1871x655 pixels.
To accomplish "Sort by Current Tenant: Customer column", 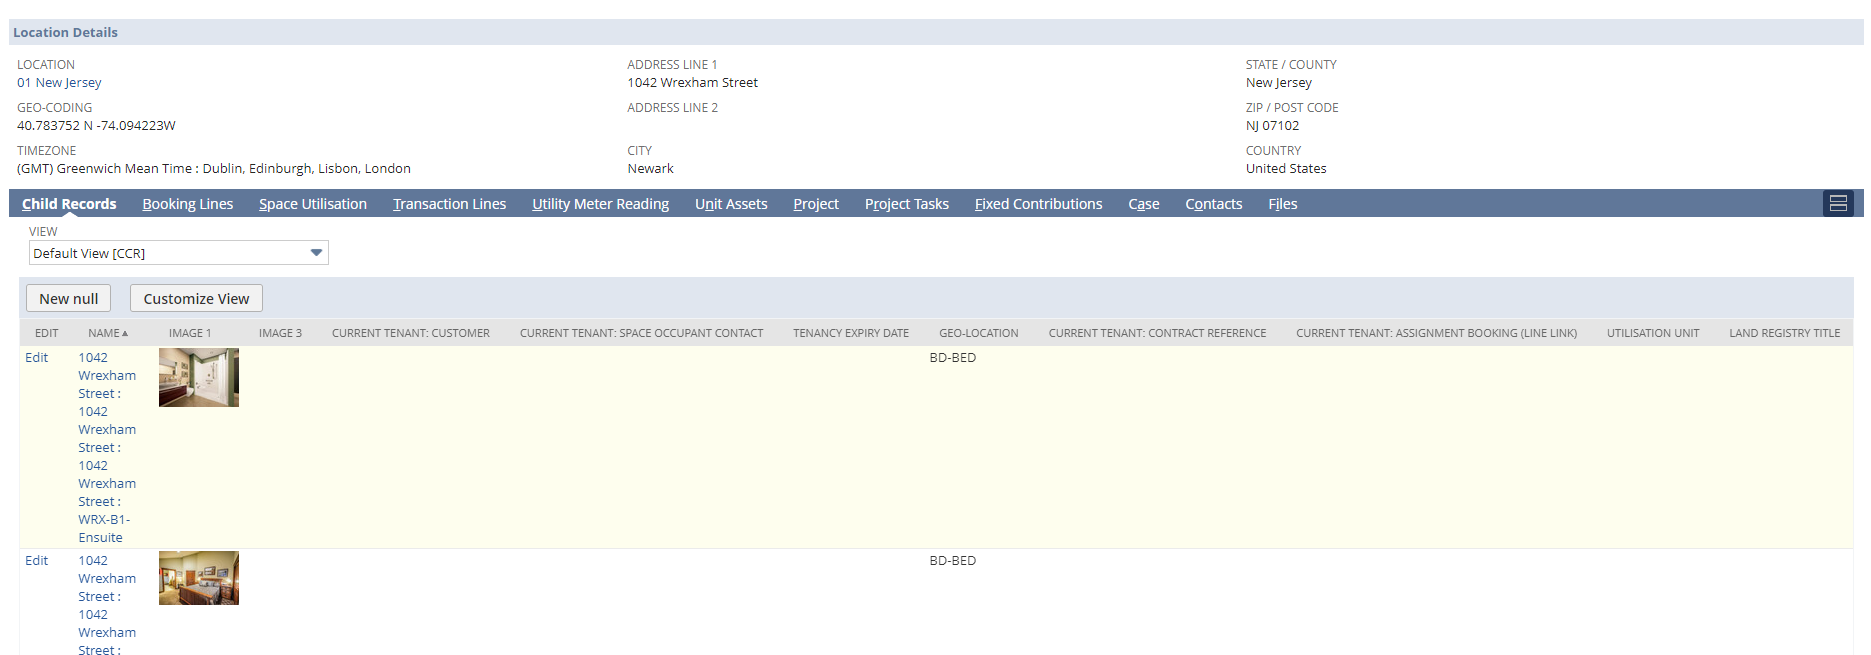I will pos(411,333).
